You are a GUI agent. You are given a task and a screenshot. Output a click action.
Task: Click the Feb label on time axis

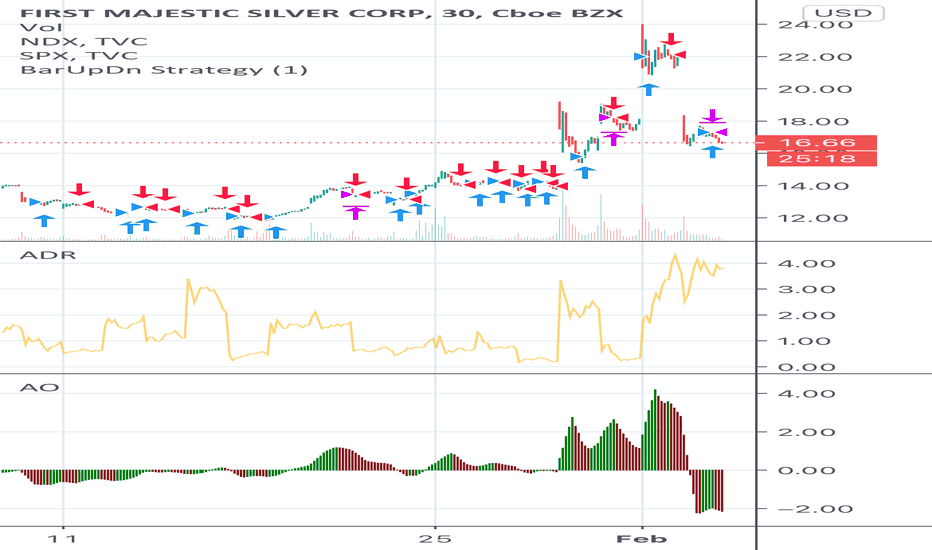pyautogui.click(x=641, y=539)
